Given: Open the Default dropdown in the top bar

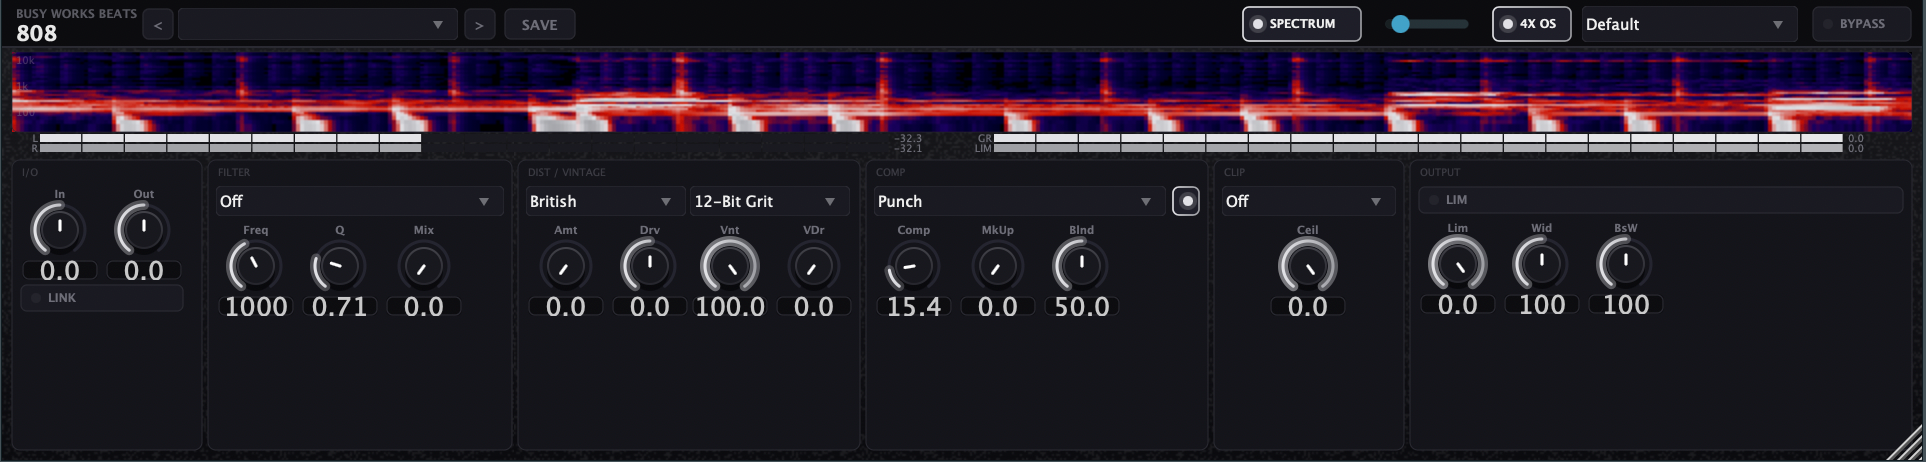Looking at the screenshot, I should click(1686, 24).
